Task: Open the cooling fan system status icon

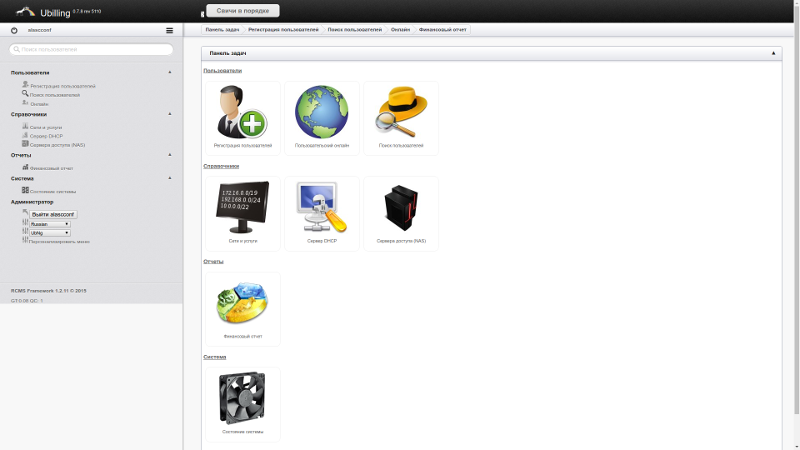Action: (242, 398)
